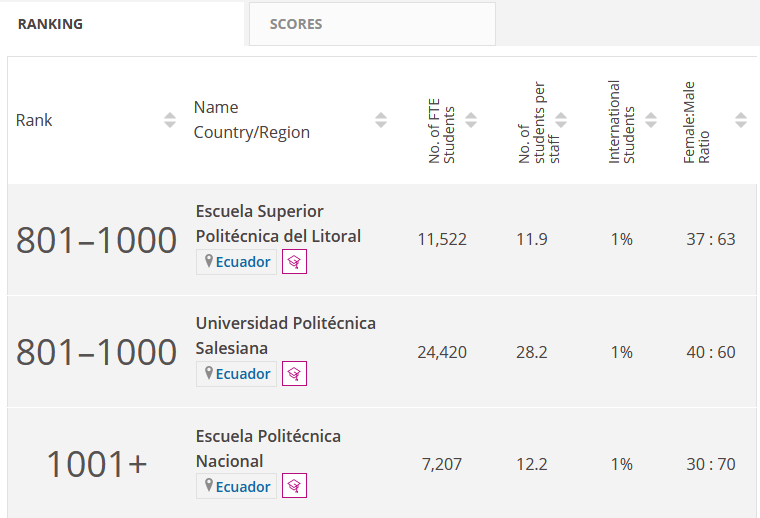Image resolution: width=760 pixels, height=518 pixels.
Task: Click location pin icon in Salesiana's Ecuador tag
Action: pos(209,373)
